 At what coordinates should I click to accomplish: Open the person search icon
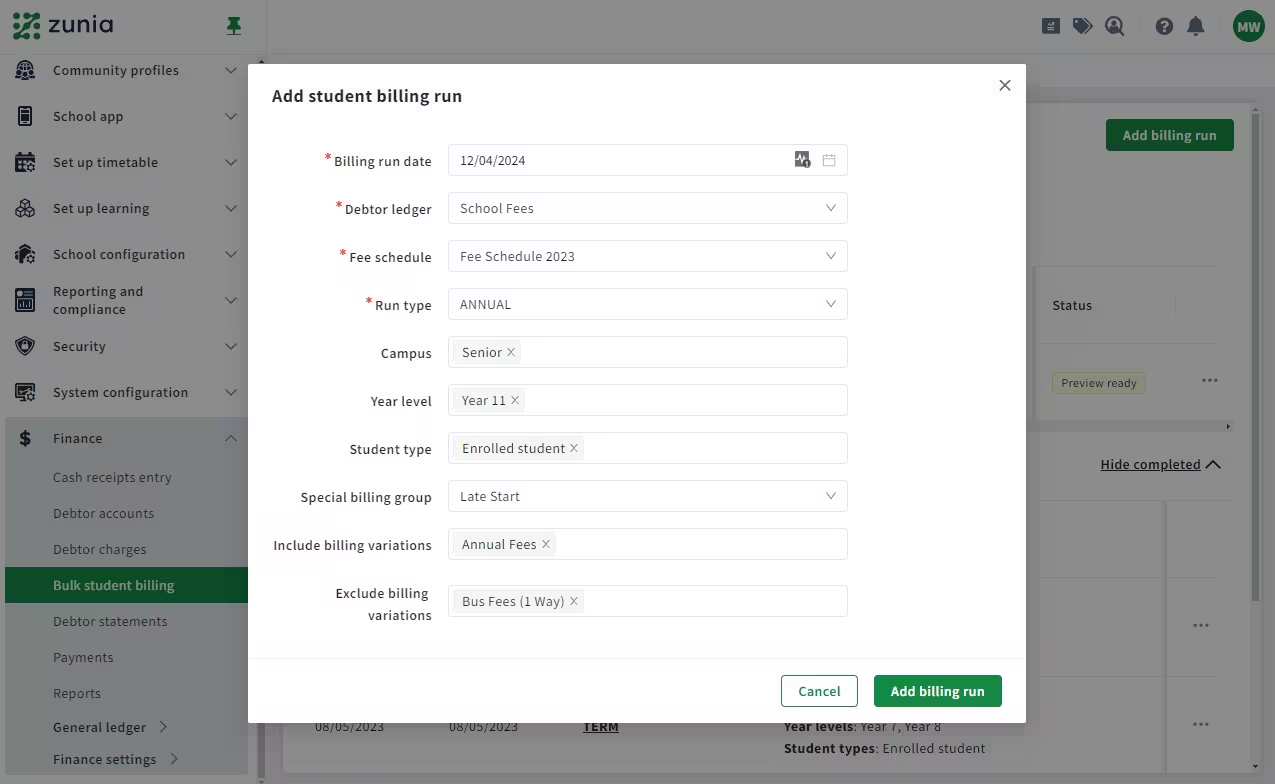point(1115,26)
